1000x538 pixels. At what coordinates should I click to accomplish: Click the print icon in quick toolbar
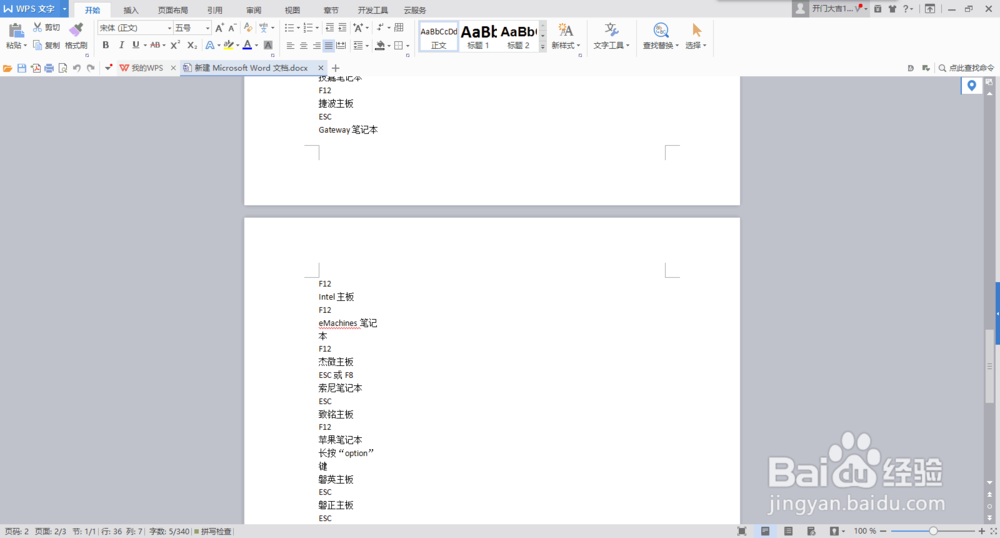point(49,68)
